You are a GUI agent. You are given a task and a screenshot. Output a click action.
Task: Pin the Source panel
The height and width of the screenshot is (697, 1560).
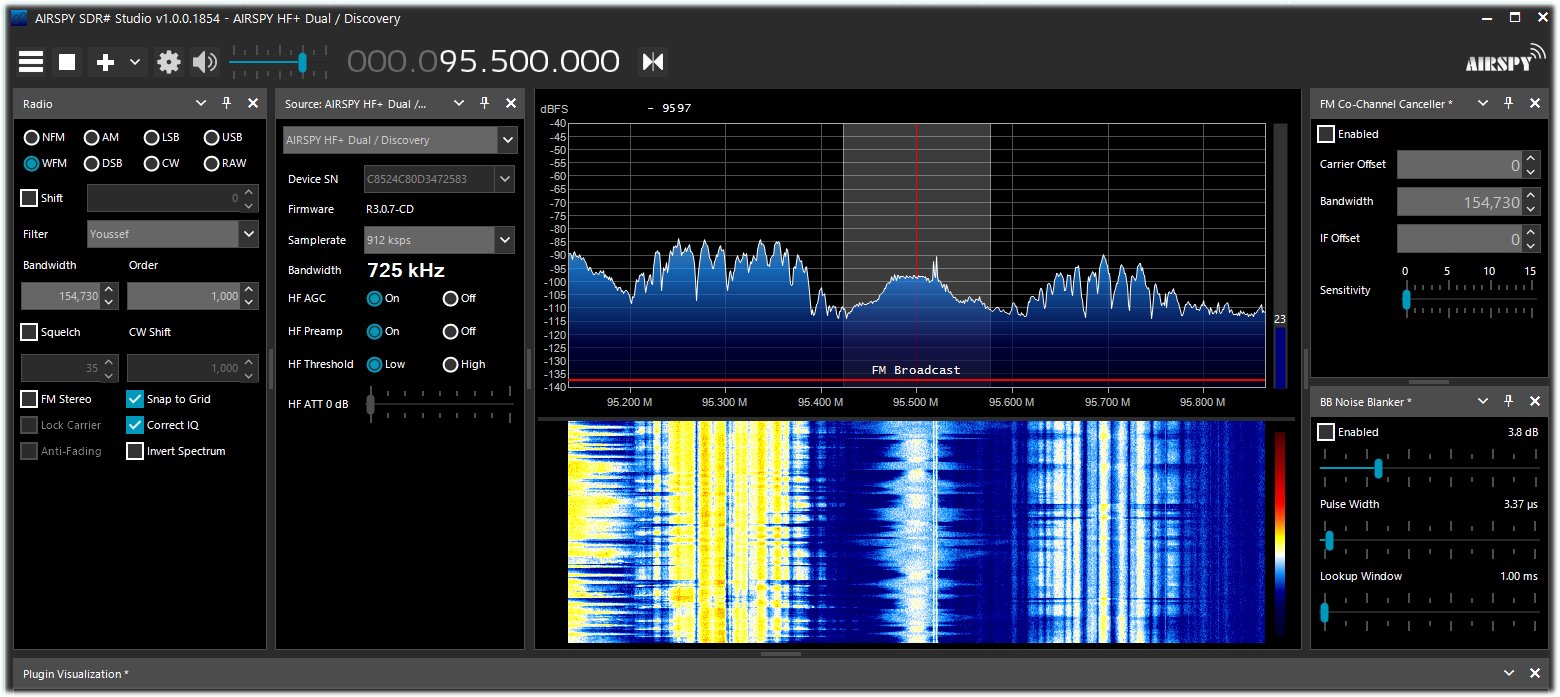(x=485, y=103)
